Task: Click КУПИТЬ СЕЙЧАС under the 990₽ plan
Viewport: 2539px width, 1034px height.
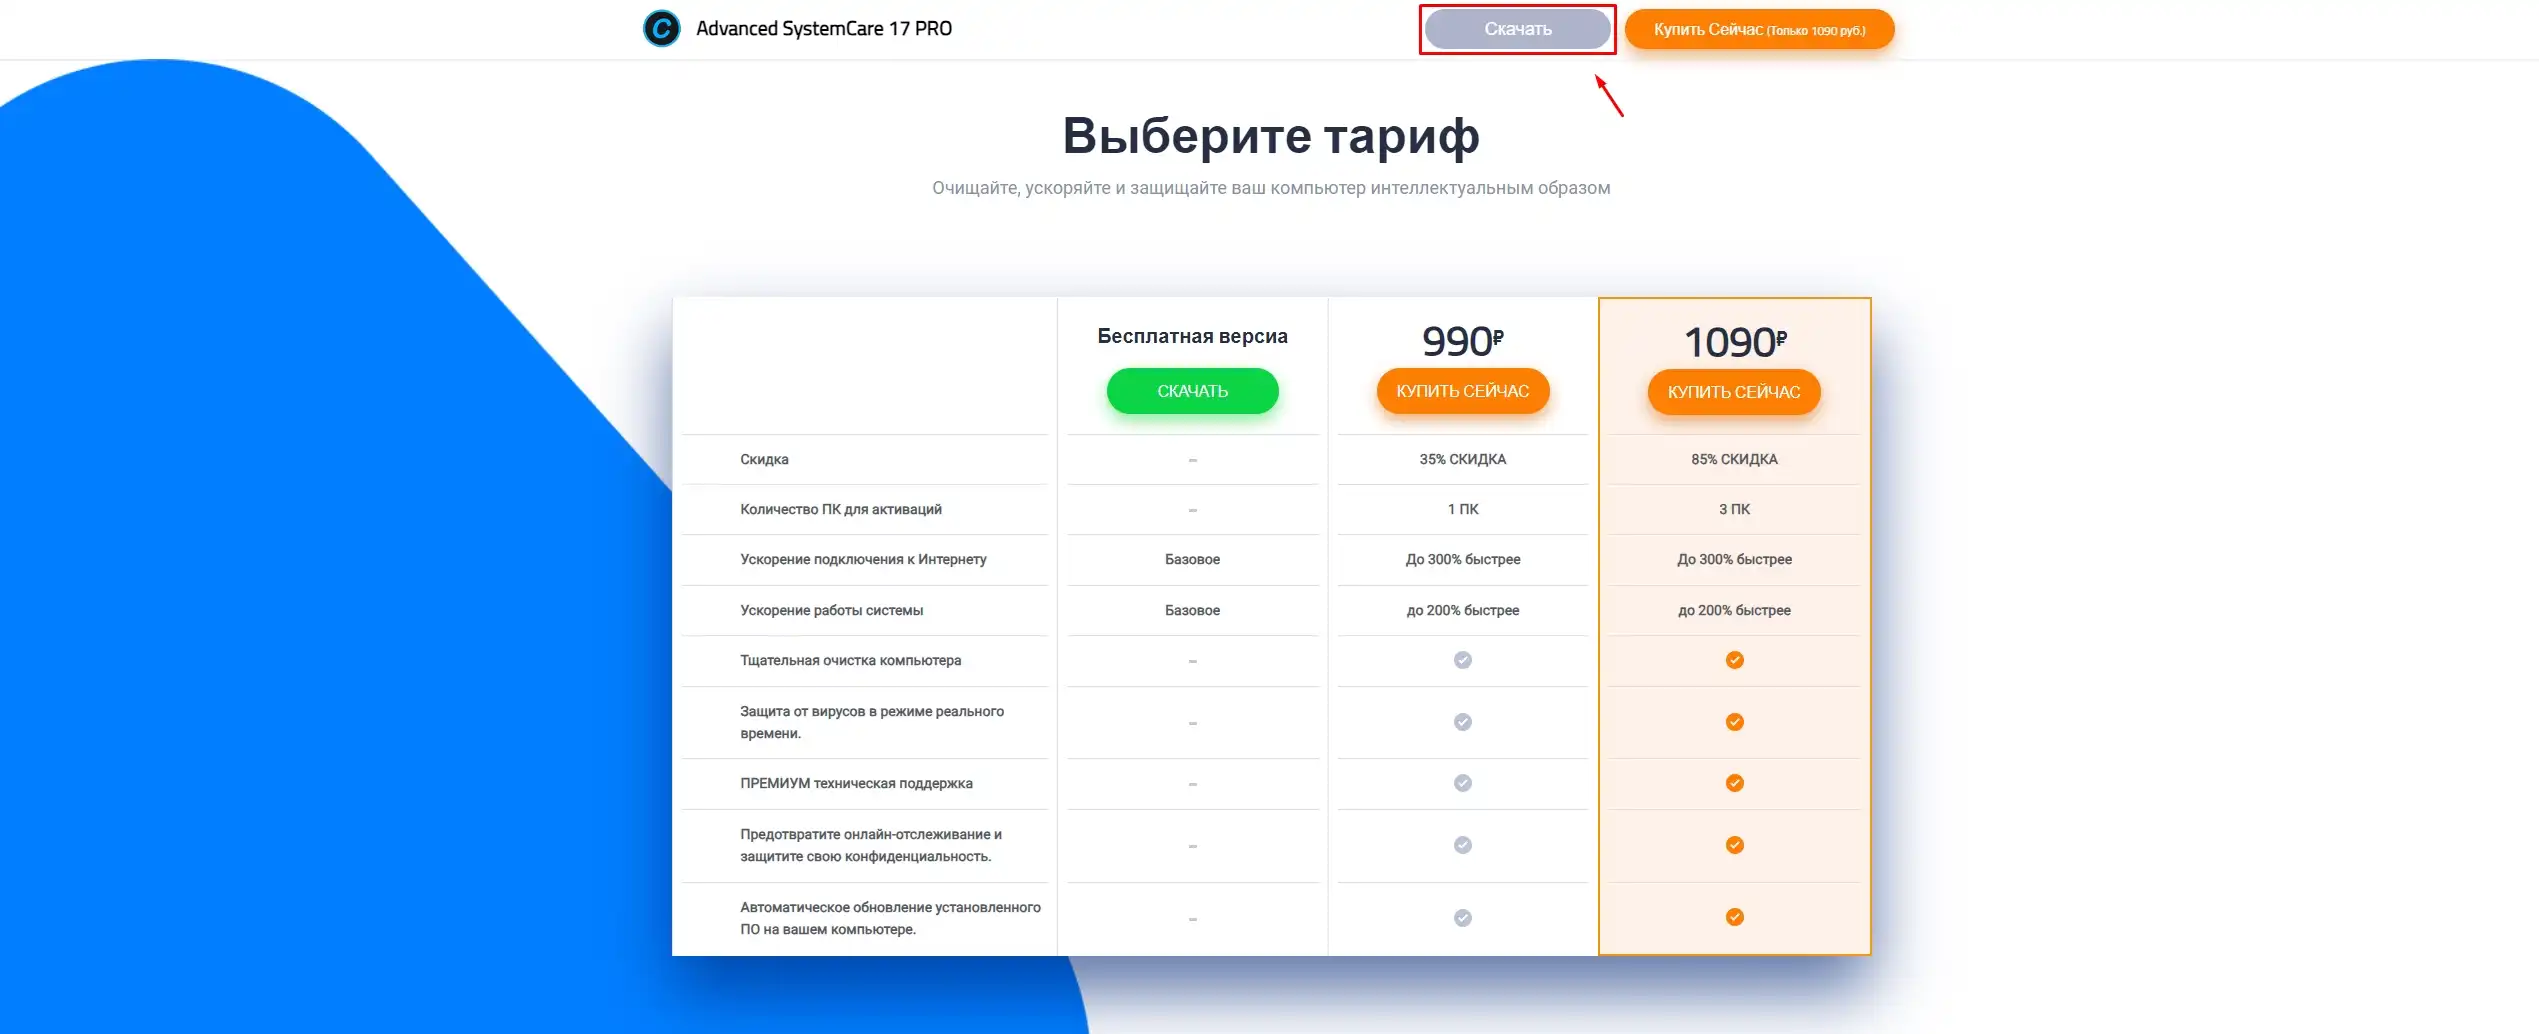Action: (x=1462, y=391)
